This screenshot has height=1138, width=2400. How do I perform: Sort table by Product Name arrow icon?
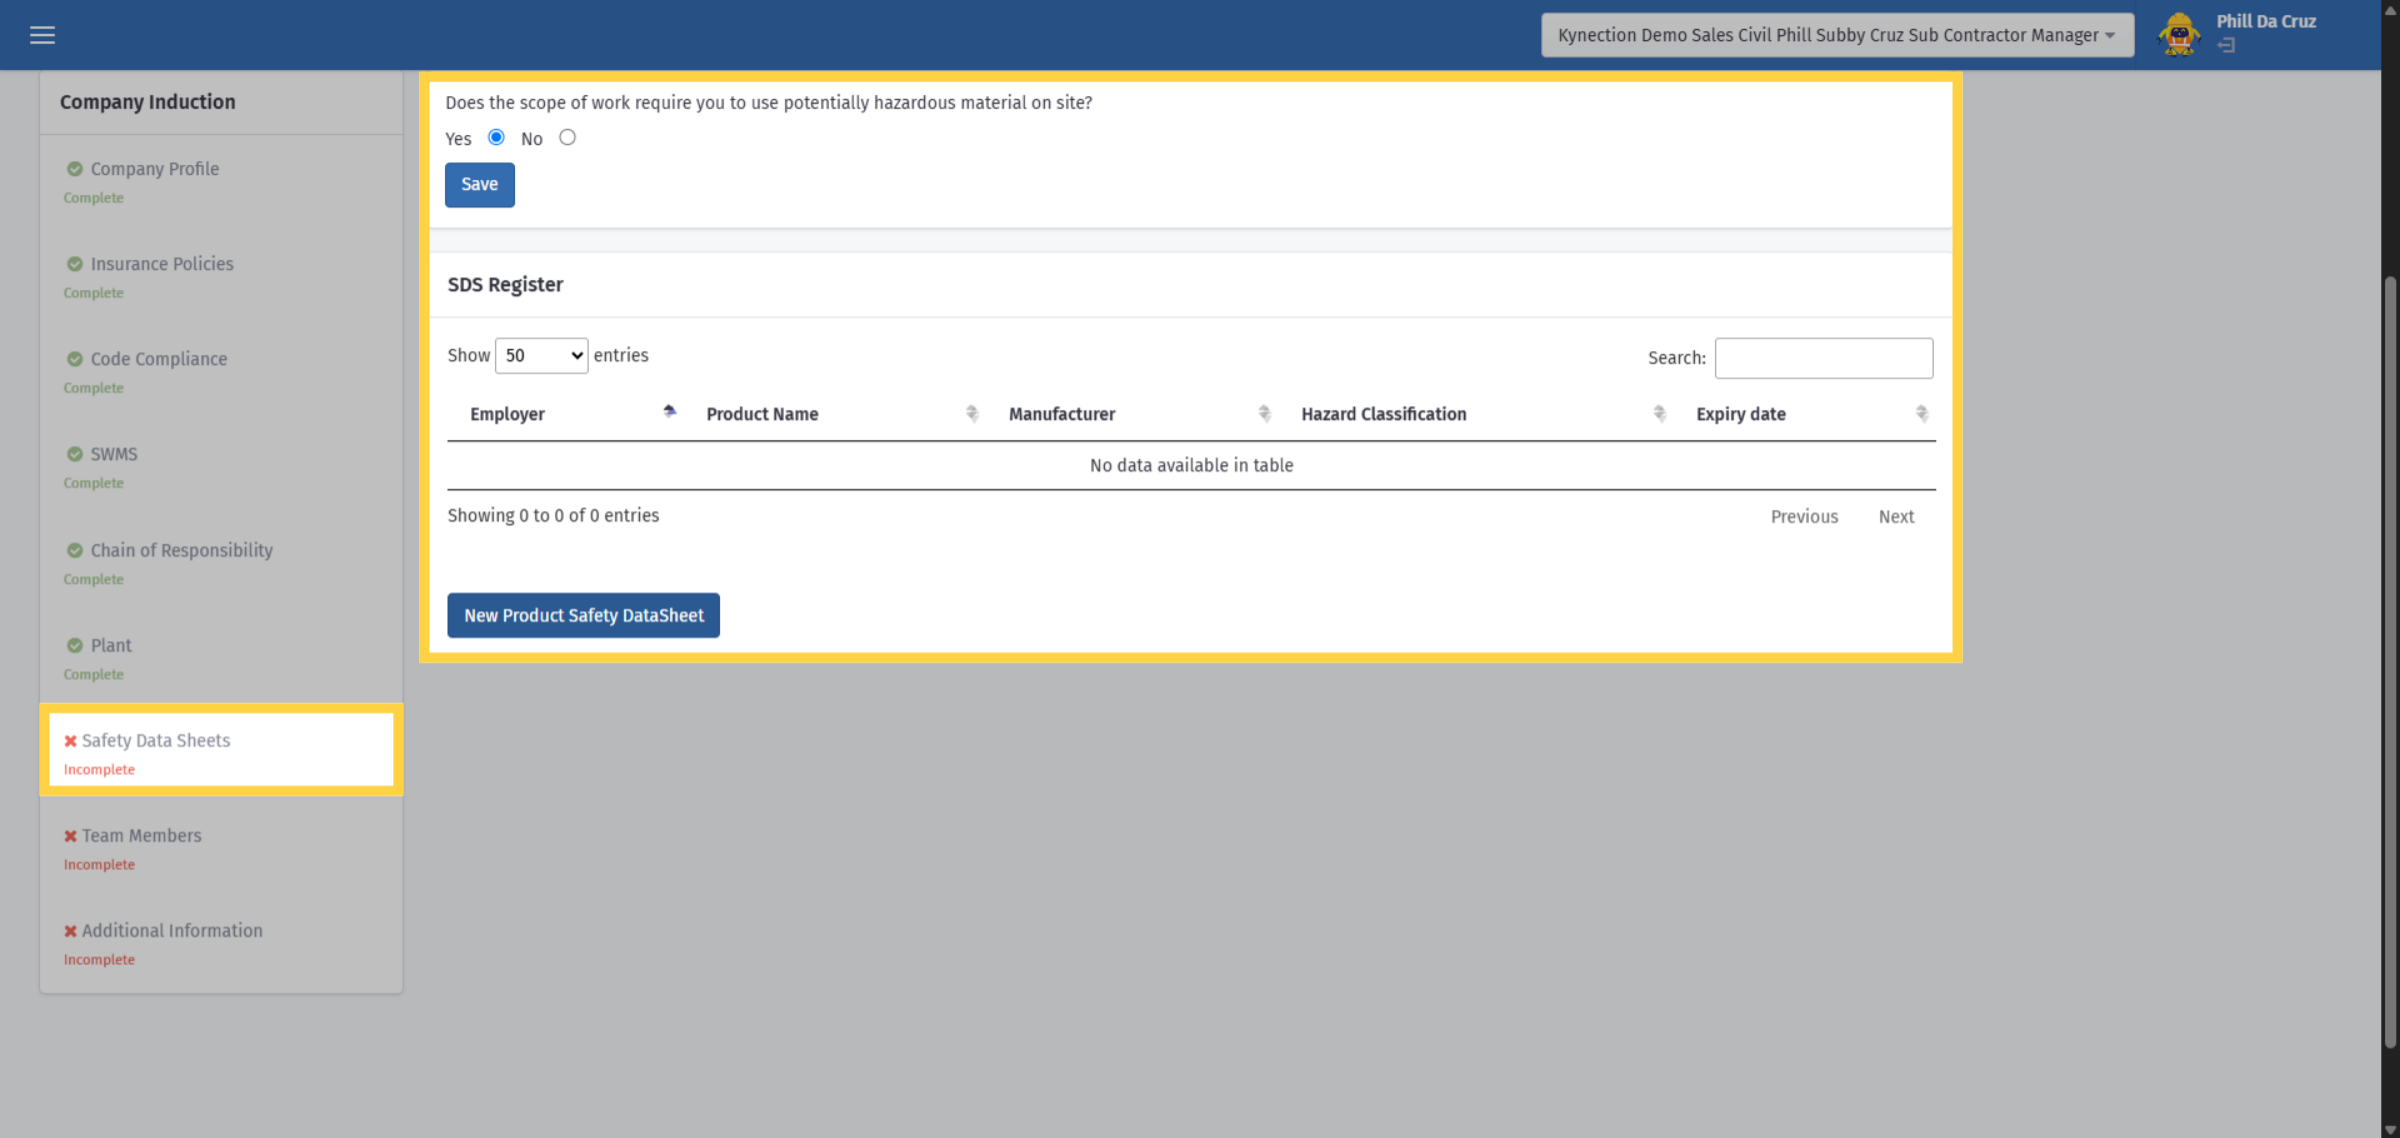coord(972,413)
